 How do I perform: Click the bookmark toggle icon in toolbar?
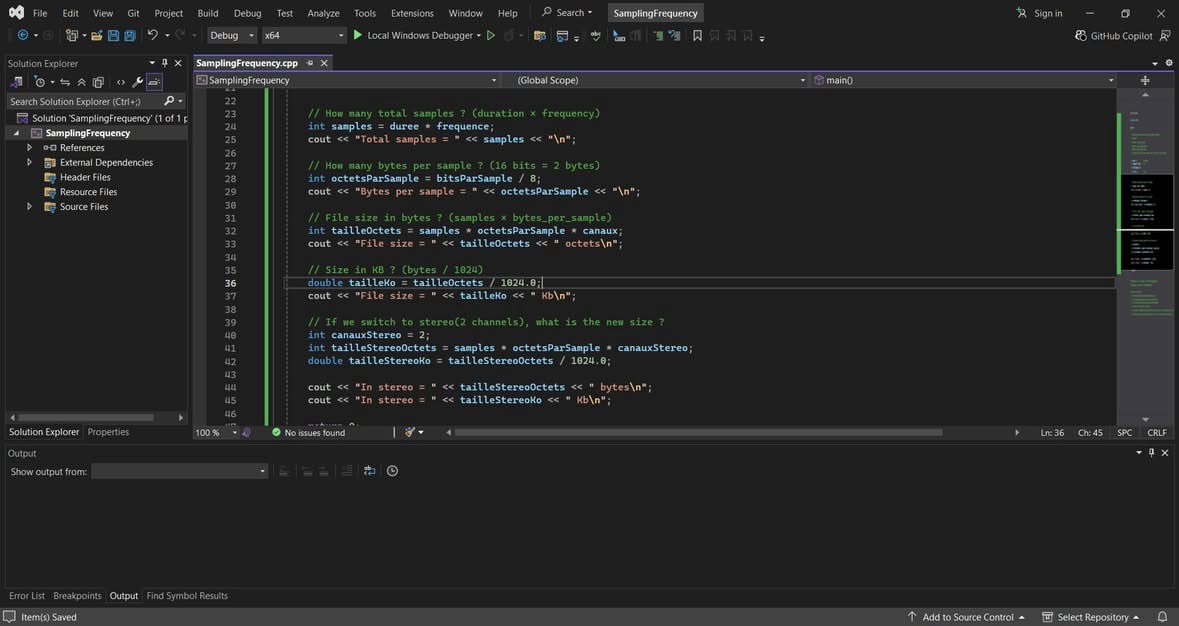tap(697, 35)
